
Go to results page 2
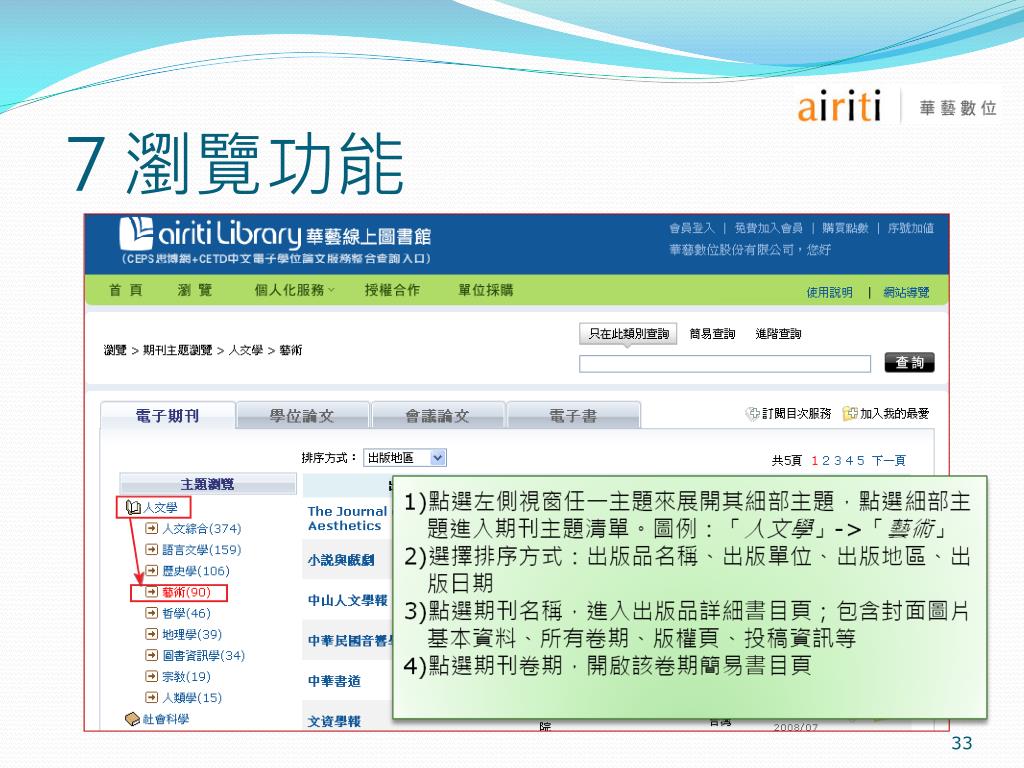point(825,460)
